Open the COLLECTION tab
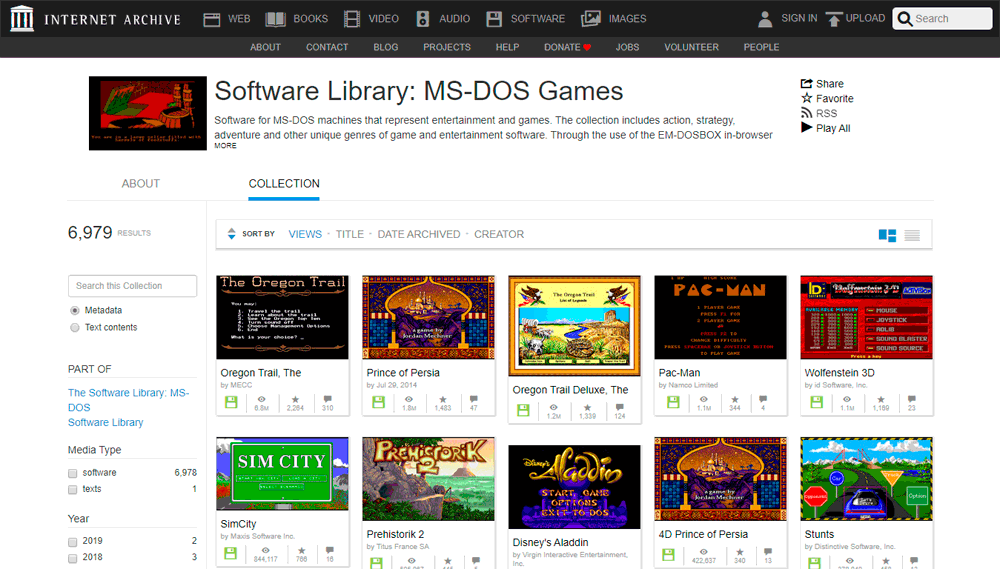Viewport: 1000px width, 569px height. 284,184
